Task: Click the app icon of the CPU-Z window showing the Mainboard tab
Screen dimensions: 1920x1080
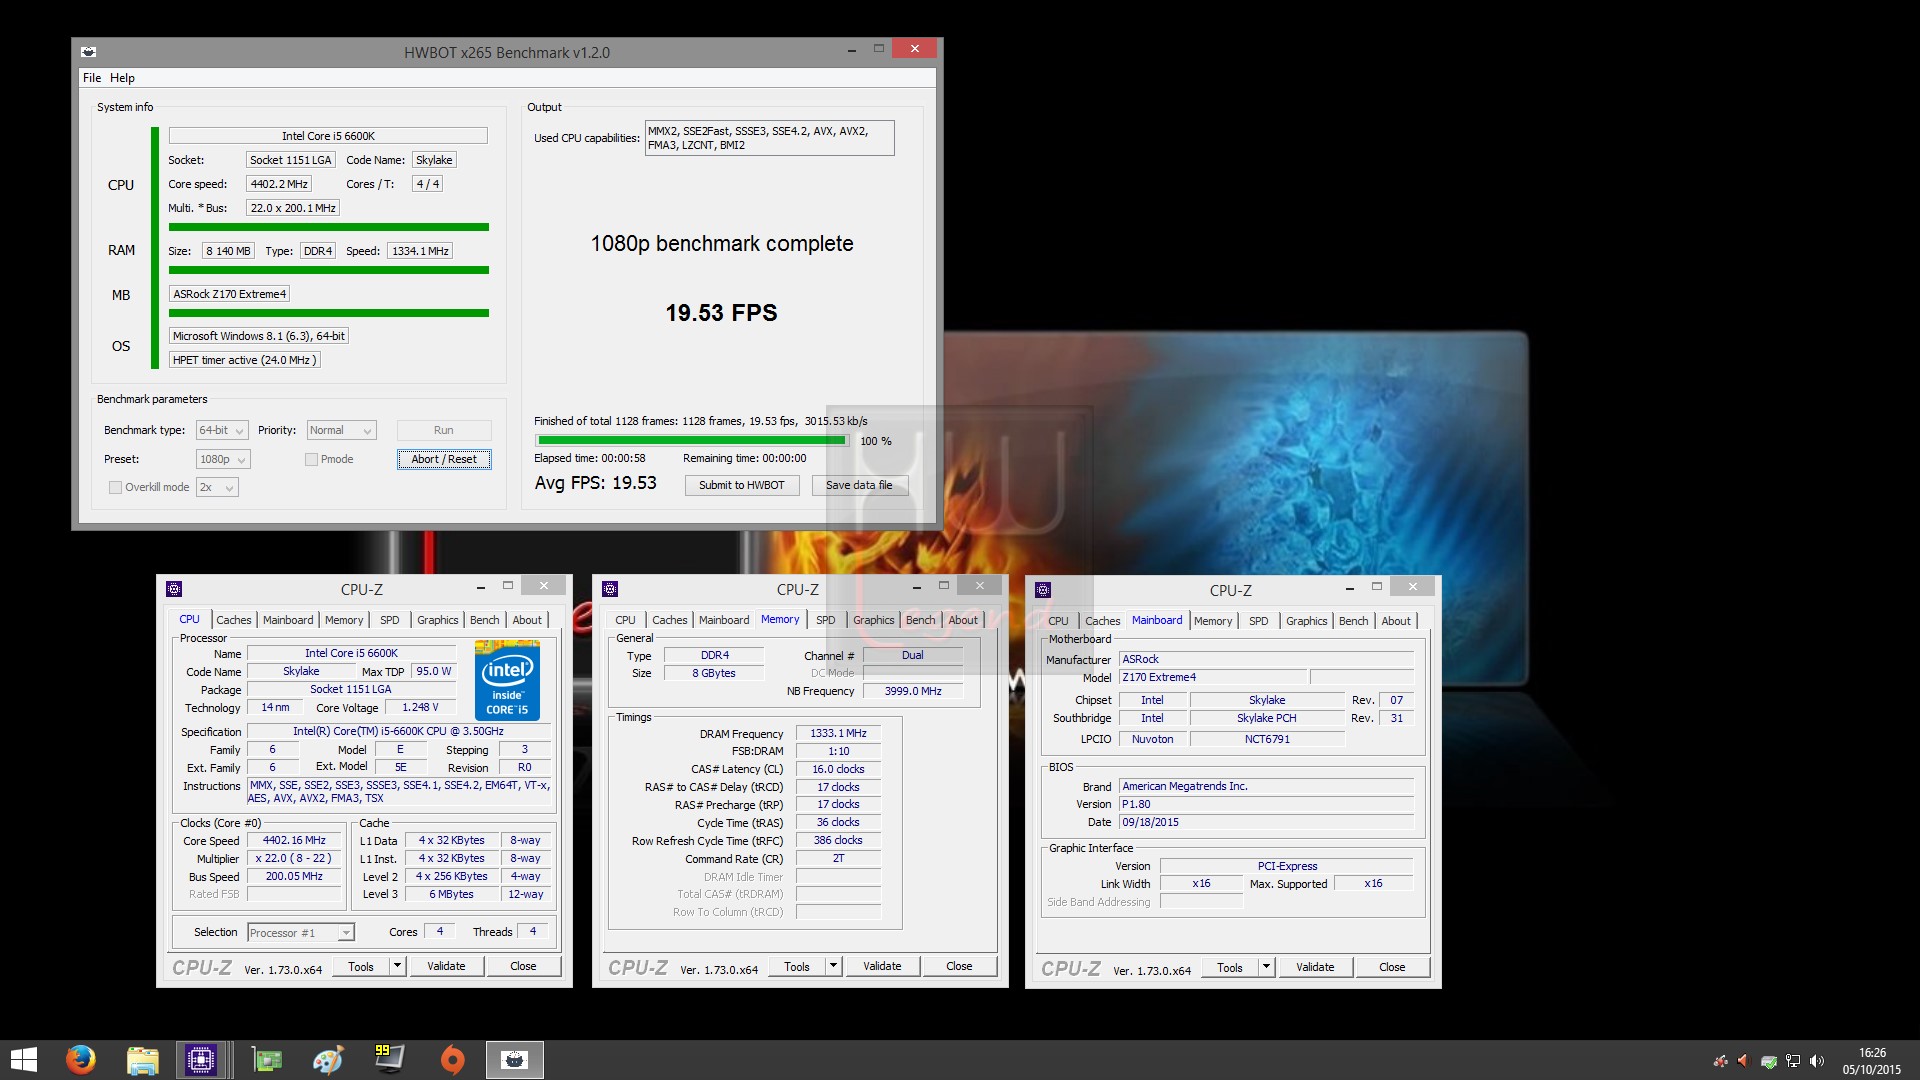Action: 1043,590
